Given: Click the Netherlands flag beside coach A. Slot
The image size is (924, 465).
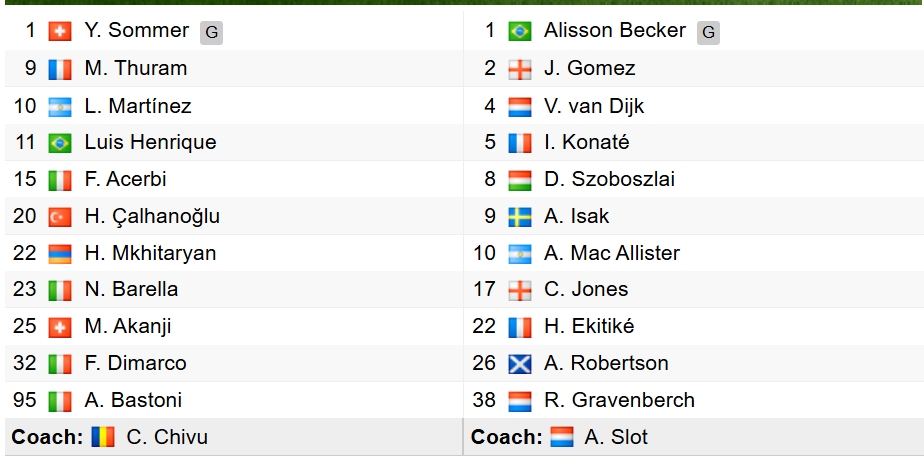Looking at the screenshot, I should coord(562,437).
